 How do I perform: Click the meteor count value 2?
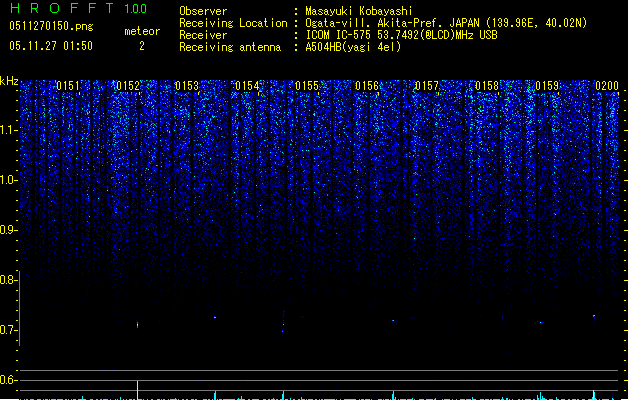coord(142,46)
